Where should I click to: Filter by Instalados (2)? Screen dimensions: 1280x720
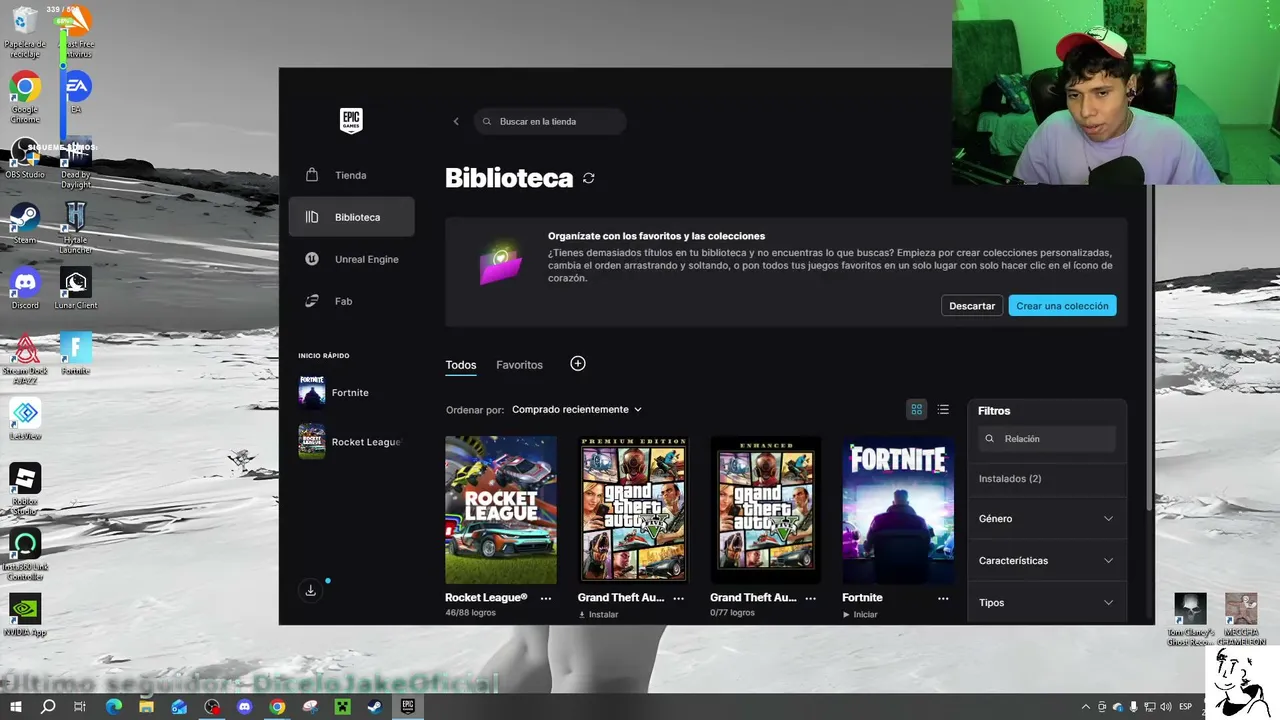click(x=1010, y=479)
